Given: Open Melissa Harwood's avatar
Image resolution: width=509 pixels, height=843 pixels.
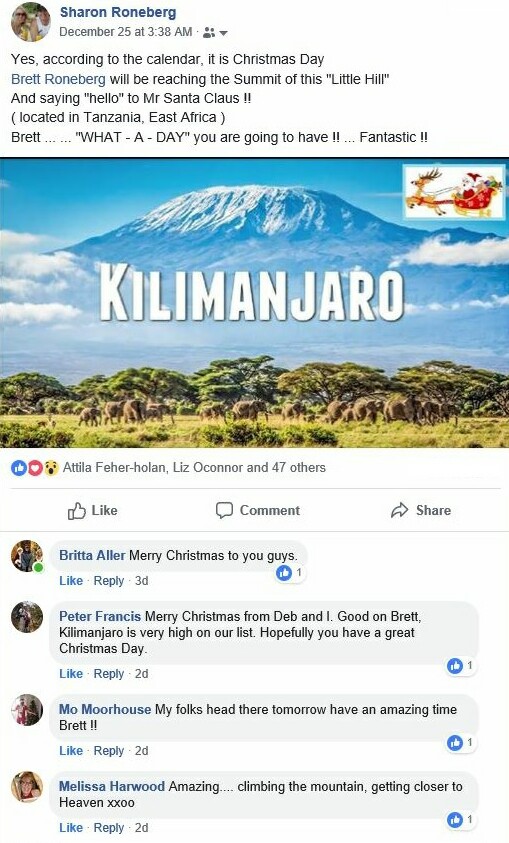Looking at the screenshot, I should pos(27,787).
